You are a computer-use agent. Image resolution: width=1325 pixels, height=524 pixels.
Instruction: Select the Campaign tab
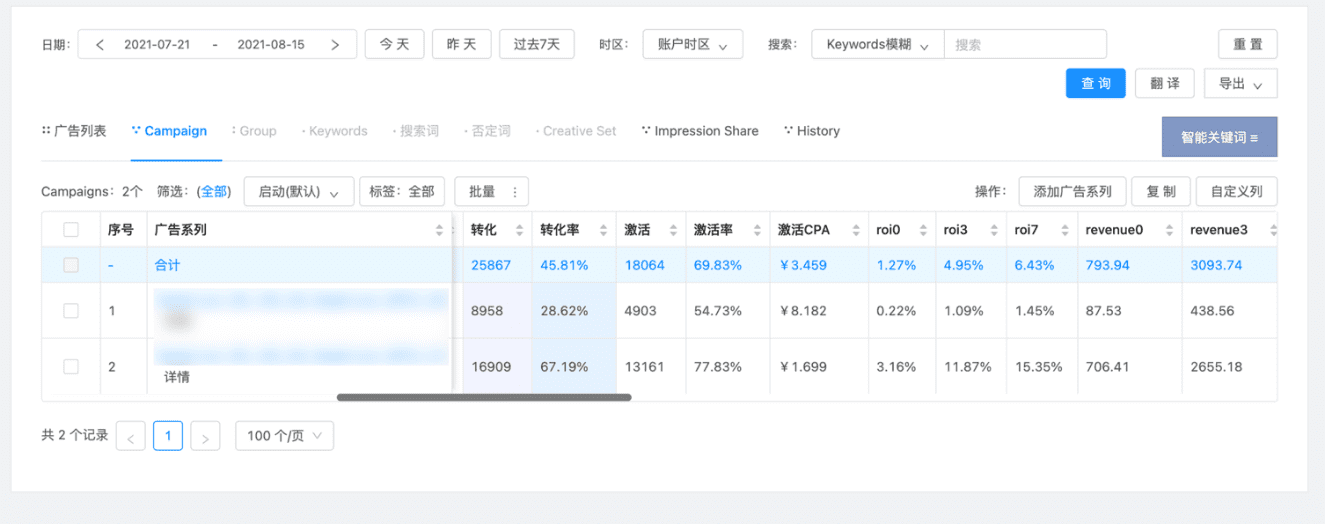169,131
